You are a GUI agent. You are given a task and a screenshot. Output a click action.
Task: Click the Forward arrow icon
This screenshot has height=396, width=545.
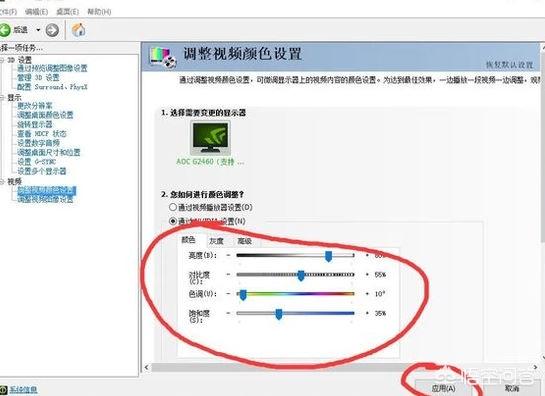pyautogui.click(x=52, y=30)
